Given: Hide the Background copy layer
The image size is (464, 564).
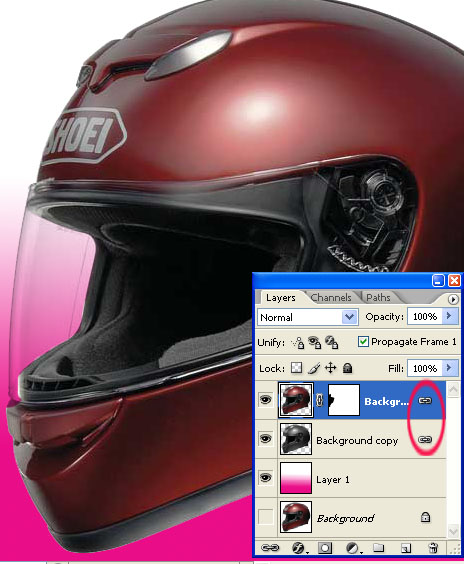Looking at the screenshot, I should (x=265, y=439).
